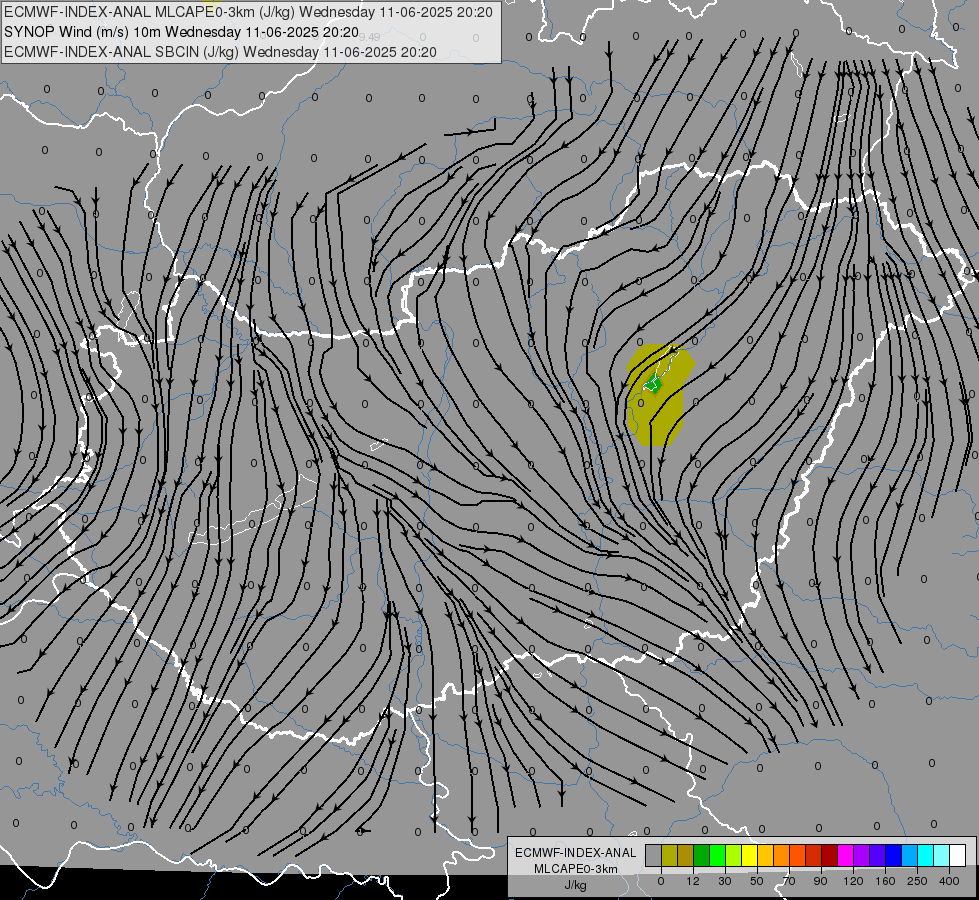
Task: Click the legend value 160
Action: point(885,881)
